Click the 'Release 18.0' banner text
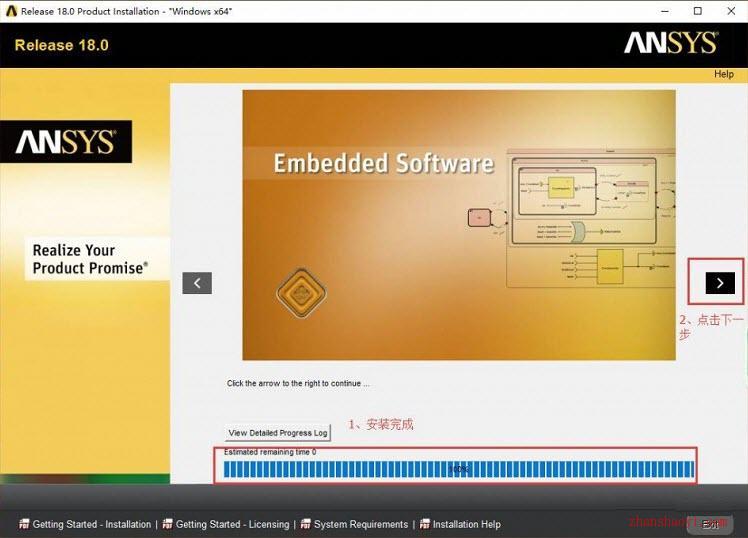Viewport: 748px width, 538px height. (x=62, y=45)
